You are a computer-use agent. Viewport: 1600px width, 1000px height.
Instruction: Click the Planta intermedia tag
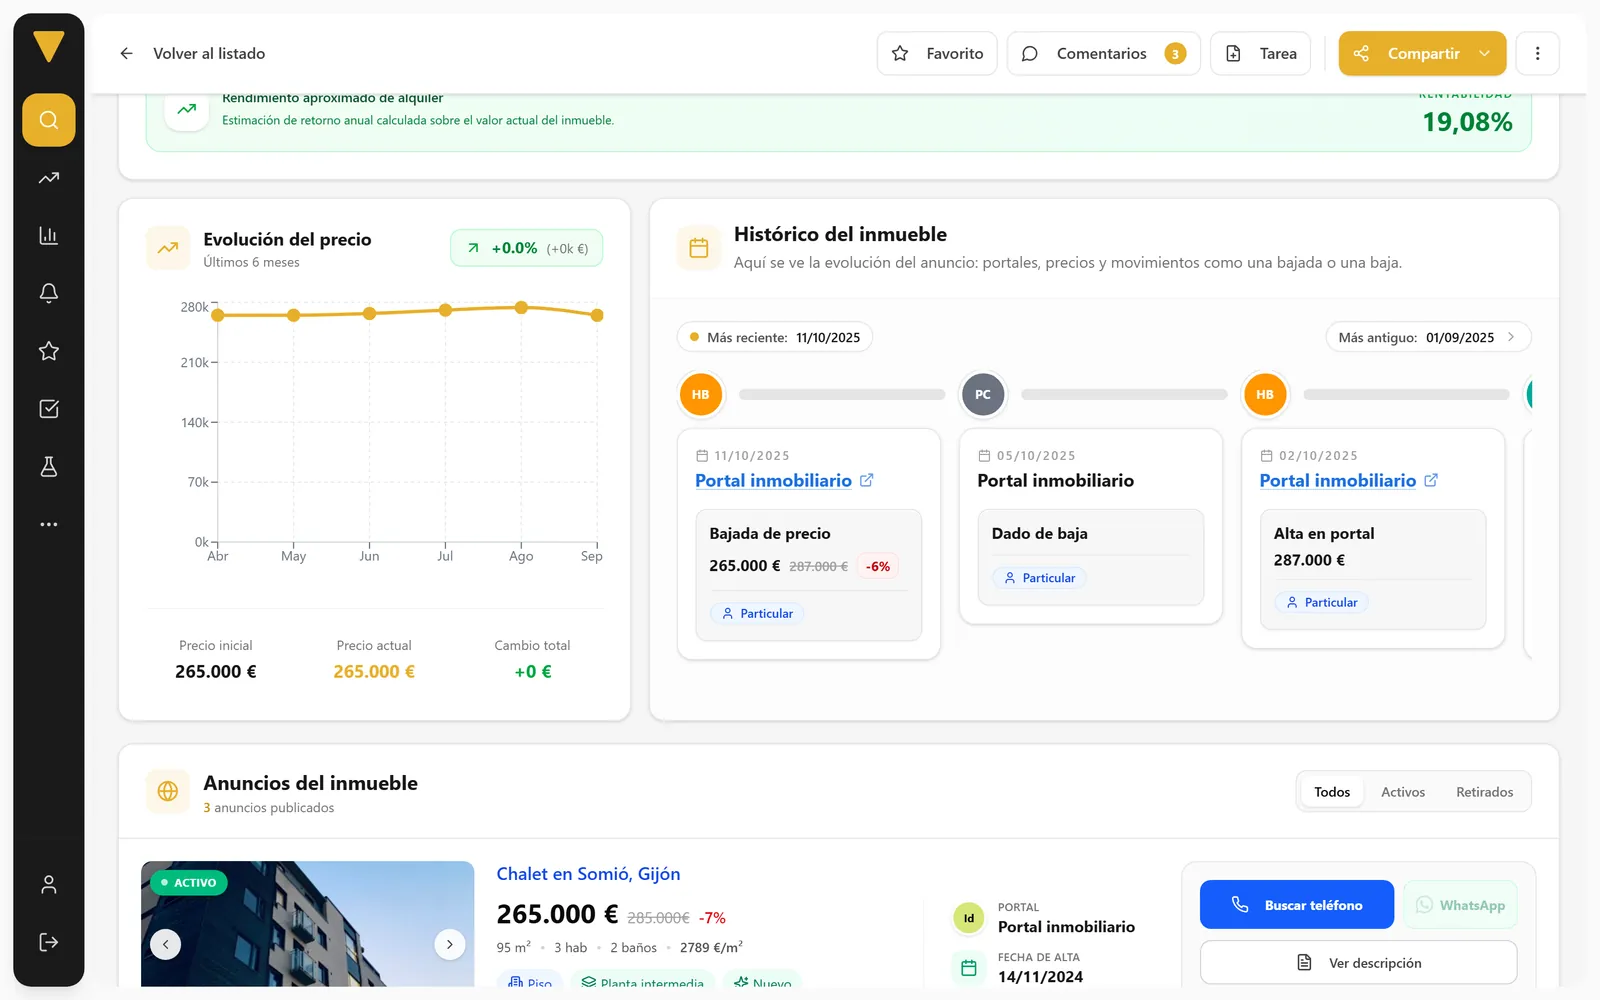coord(643,982)
